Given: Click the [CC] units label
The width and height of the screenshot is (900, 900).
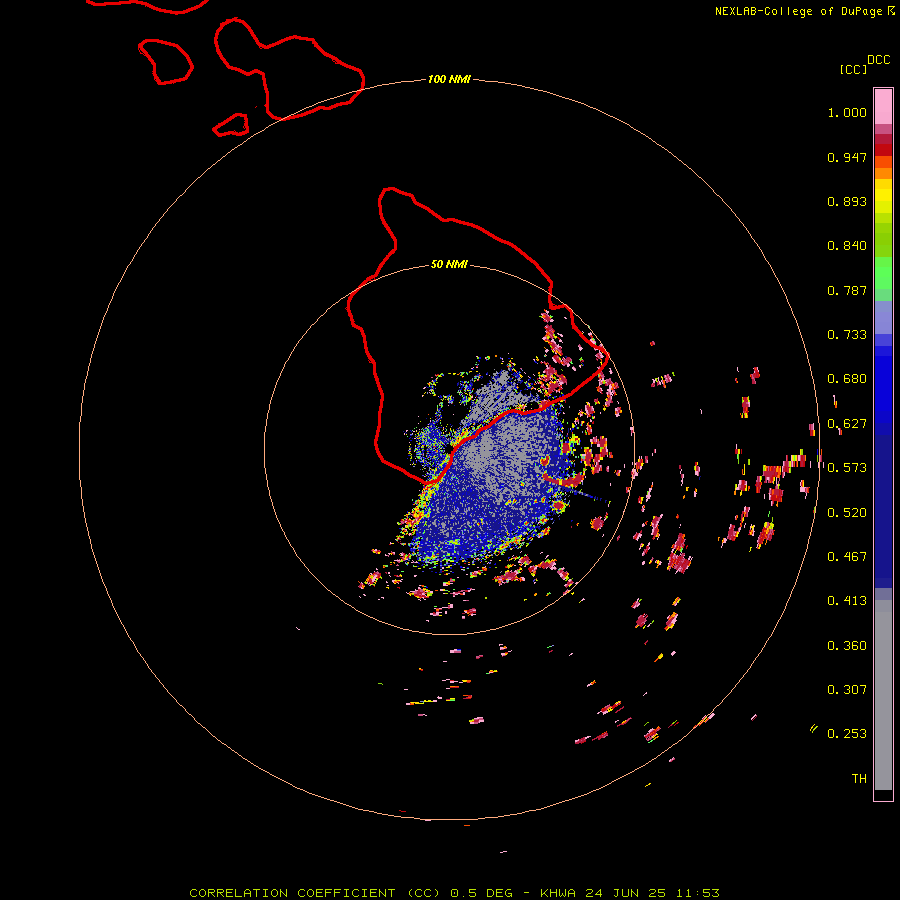Looking at the screenshot, I should [x=853, y=69].
